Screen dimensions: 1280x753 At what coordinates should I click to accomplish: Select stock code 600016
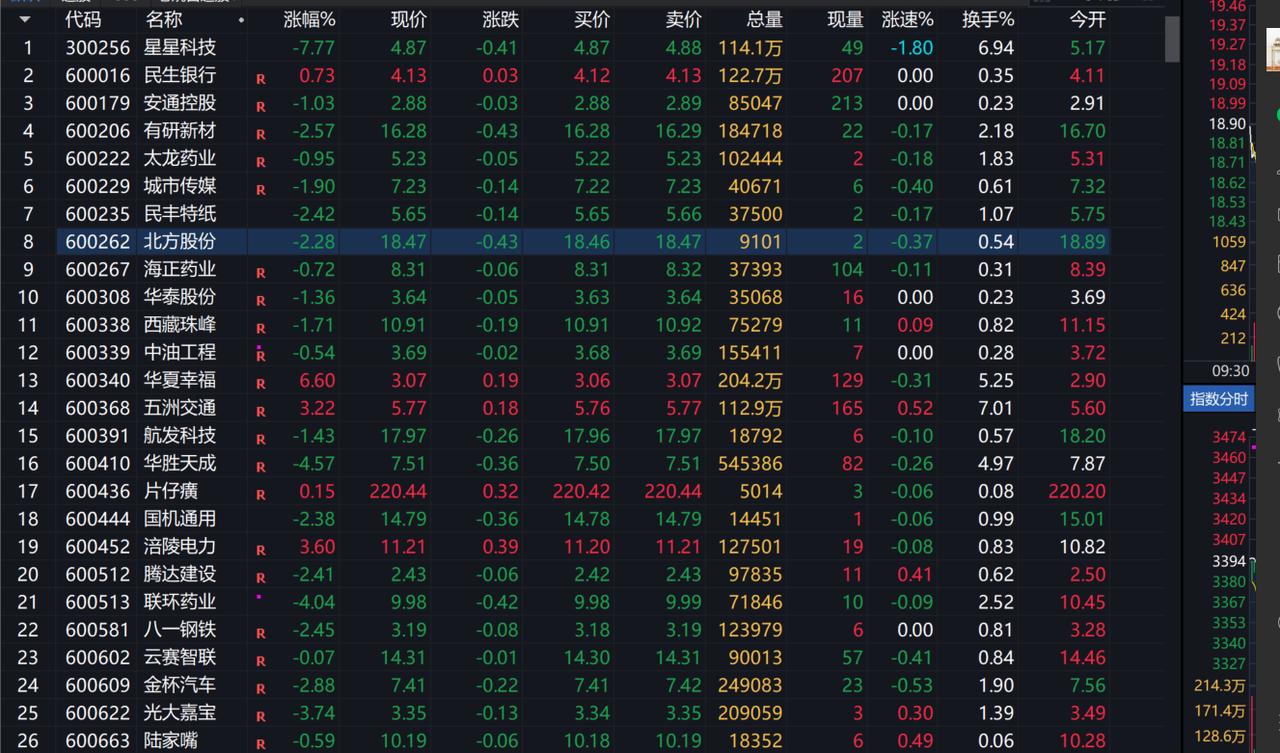coord(98,75)
